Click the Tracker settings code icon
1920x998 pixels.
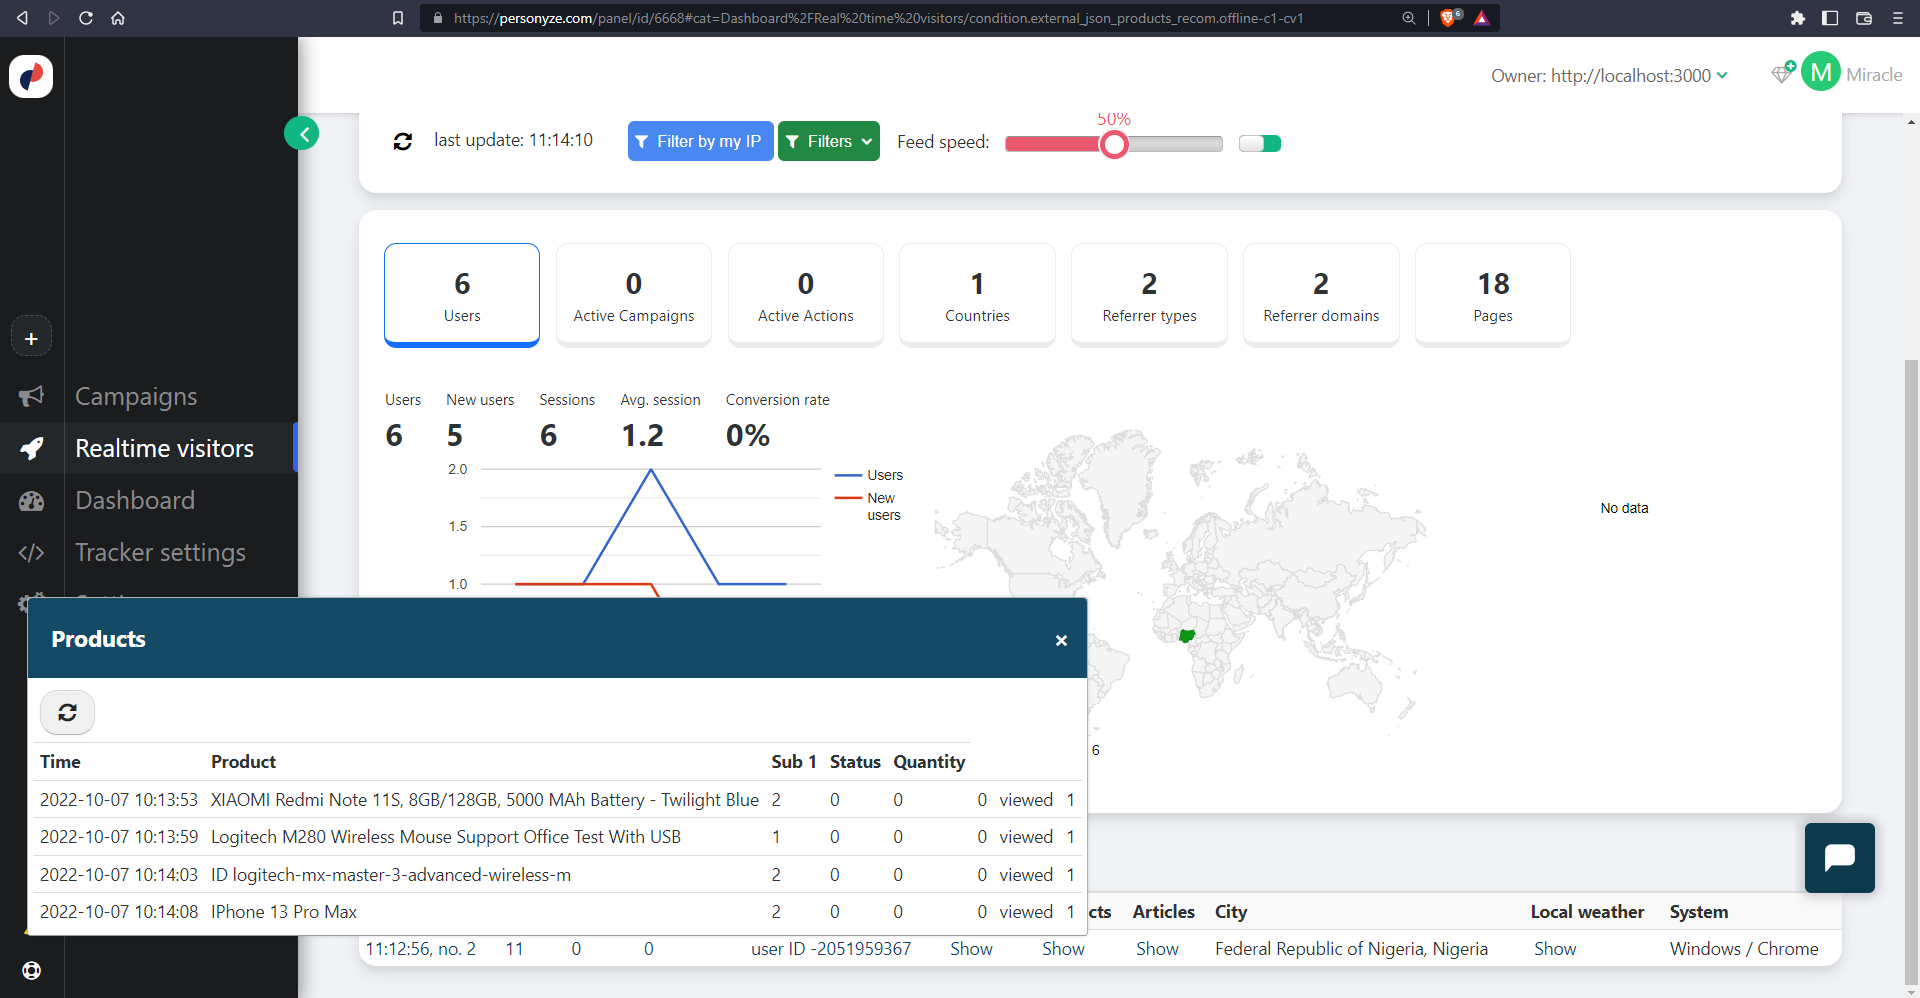point(31,552)
